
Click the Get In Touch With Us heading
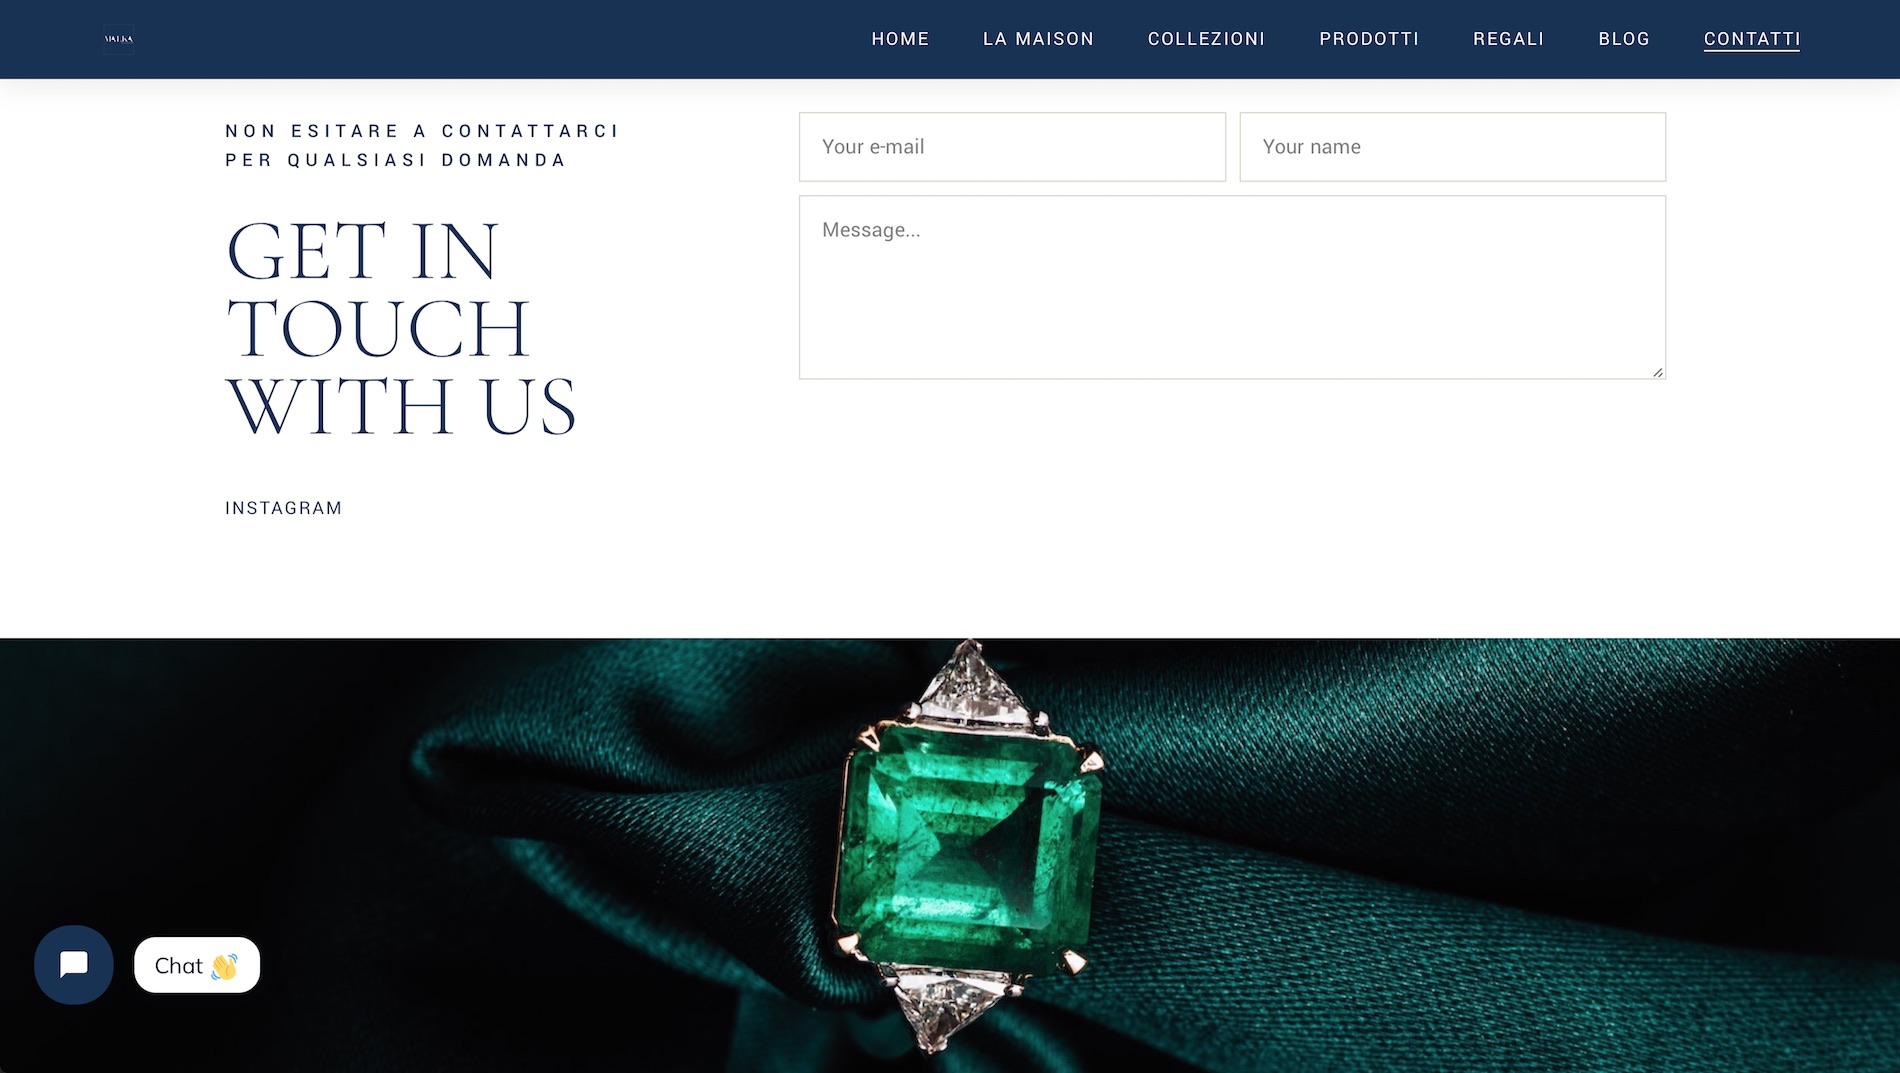[401, 329]
